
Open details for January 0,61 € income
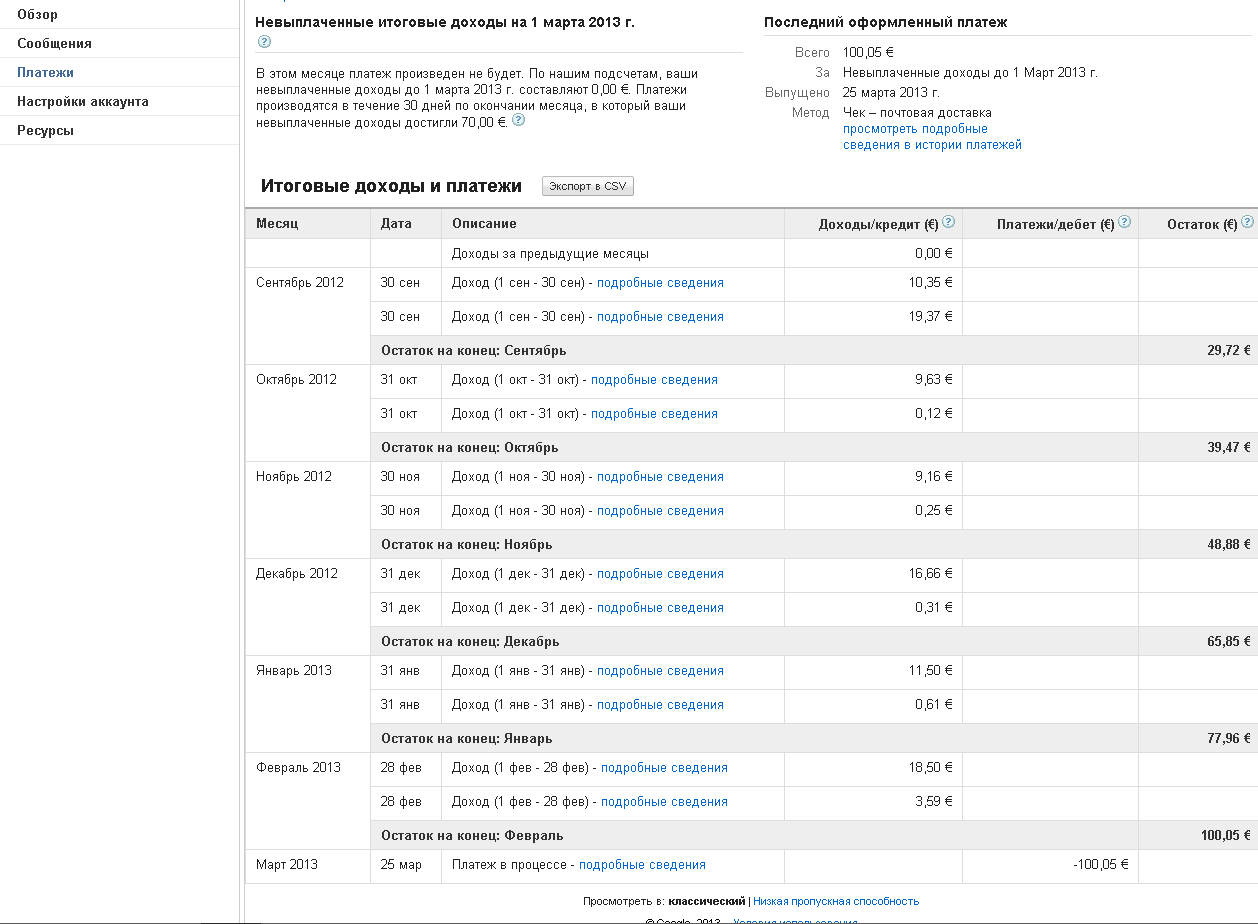coord(660,705)
